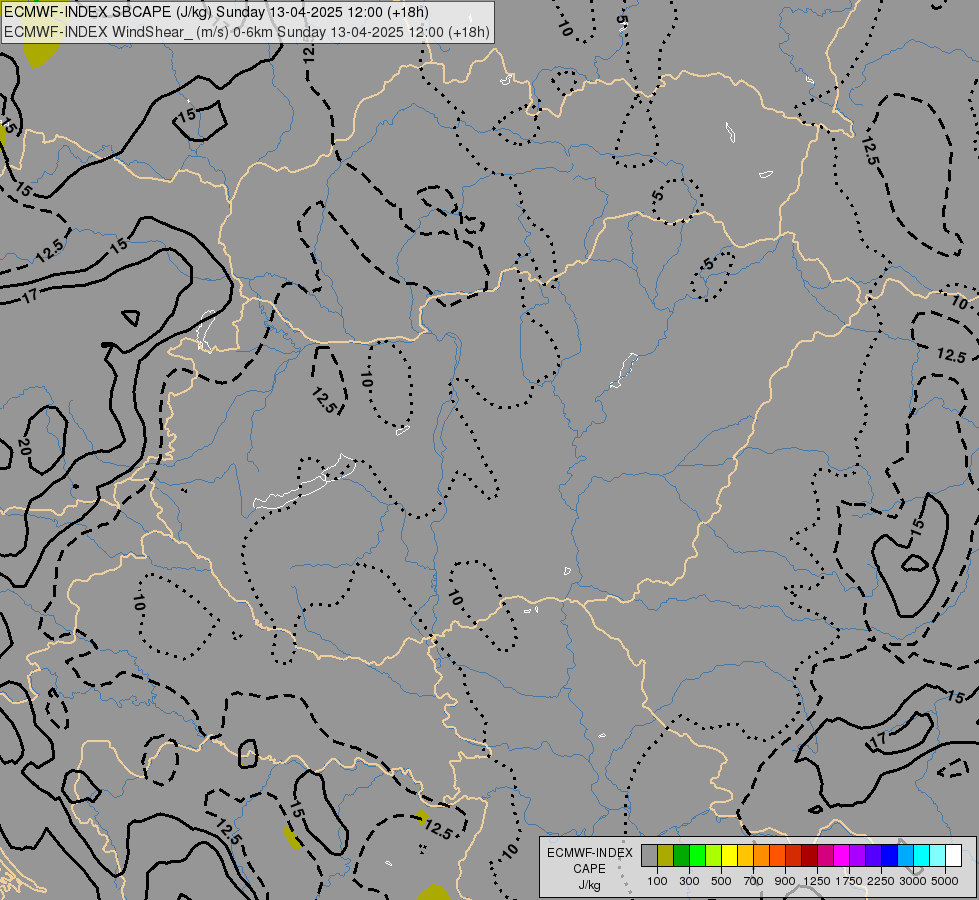This screenshot has width=979, height=900.
Task: Click the 700 legend tick value
Action: 754,881
